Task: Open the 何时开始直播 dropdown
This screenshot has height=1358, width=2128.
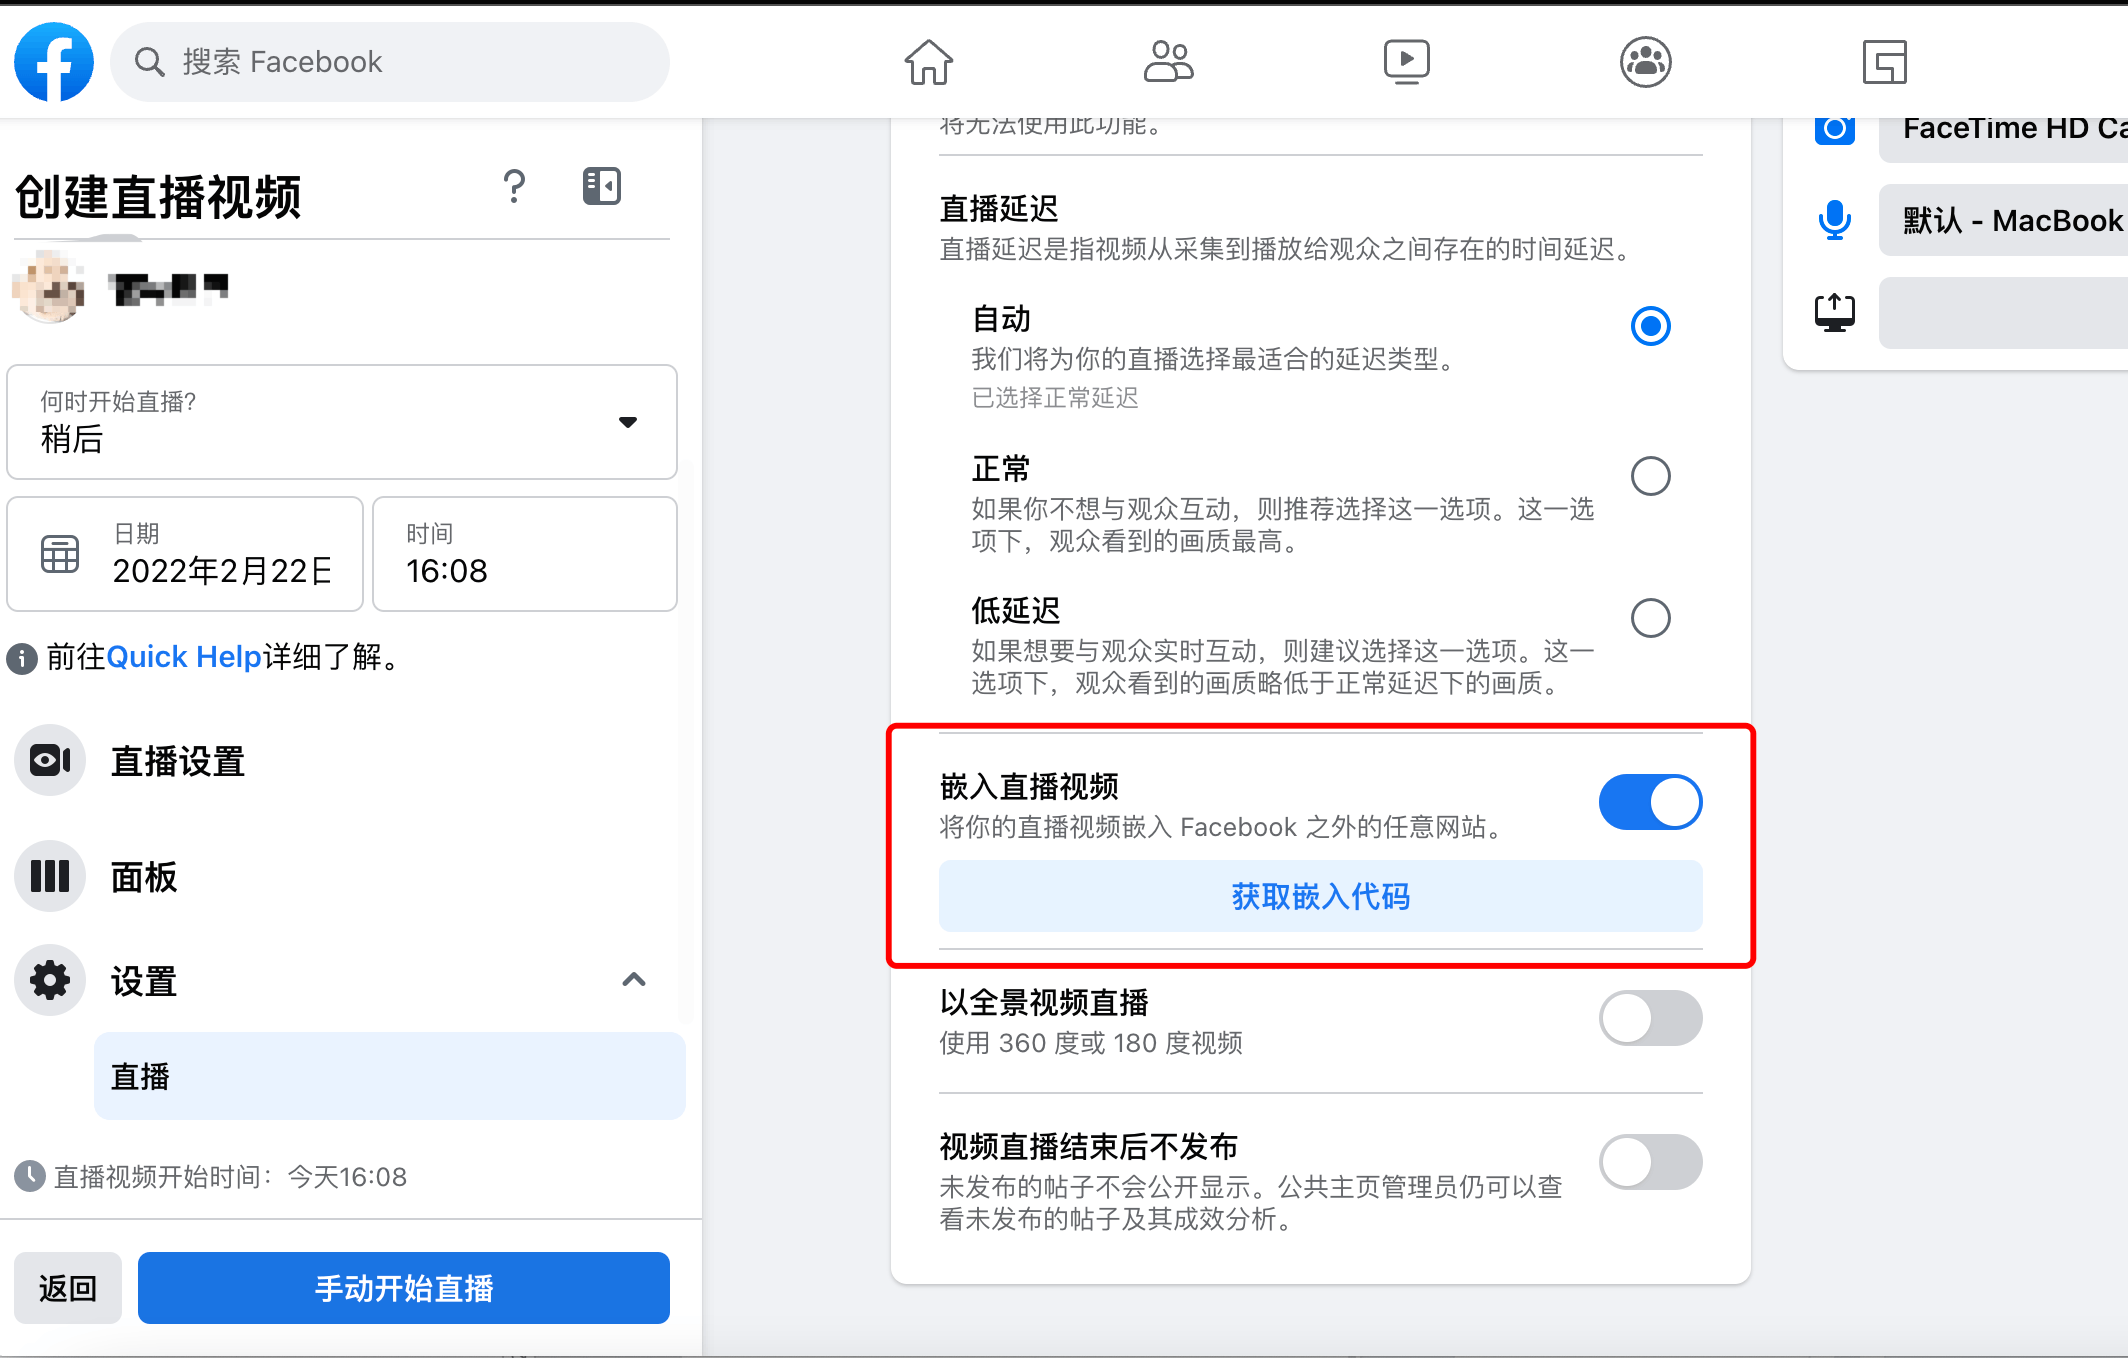Action: pos(342,422)
